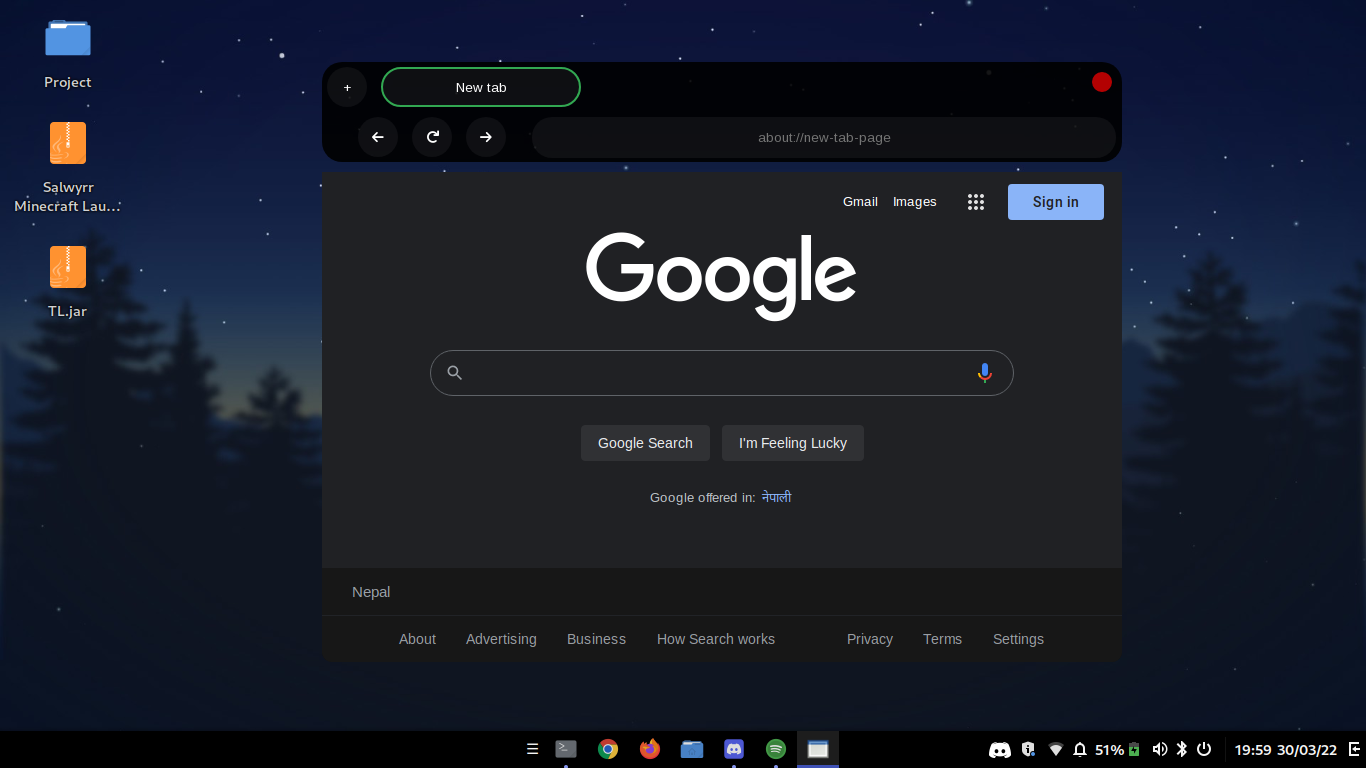Open a new tab with plus button
This screenshot has width=1366, height=768.
coord(347,87)
